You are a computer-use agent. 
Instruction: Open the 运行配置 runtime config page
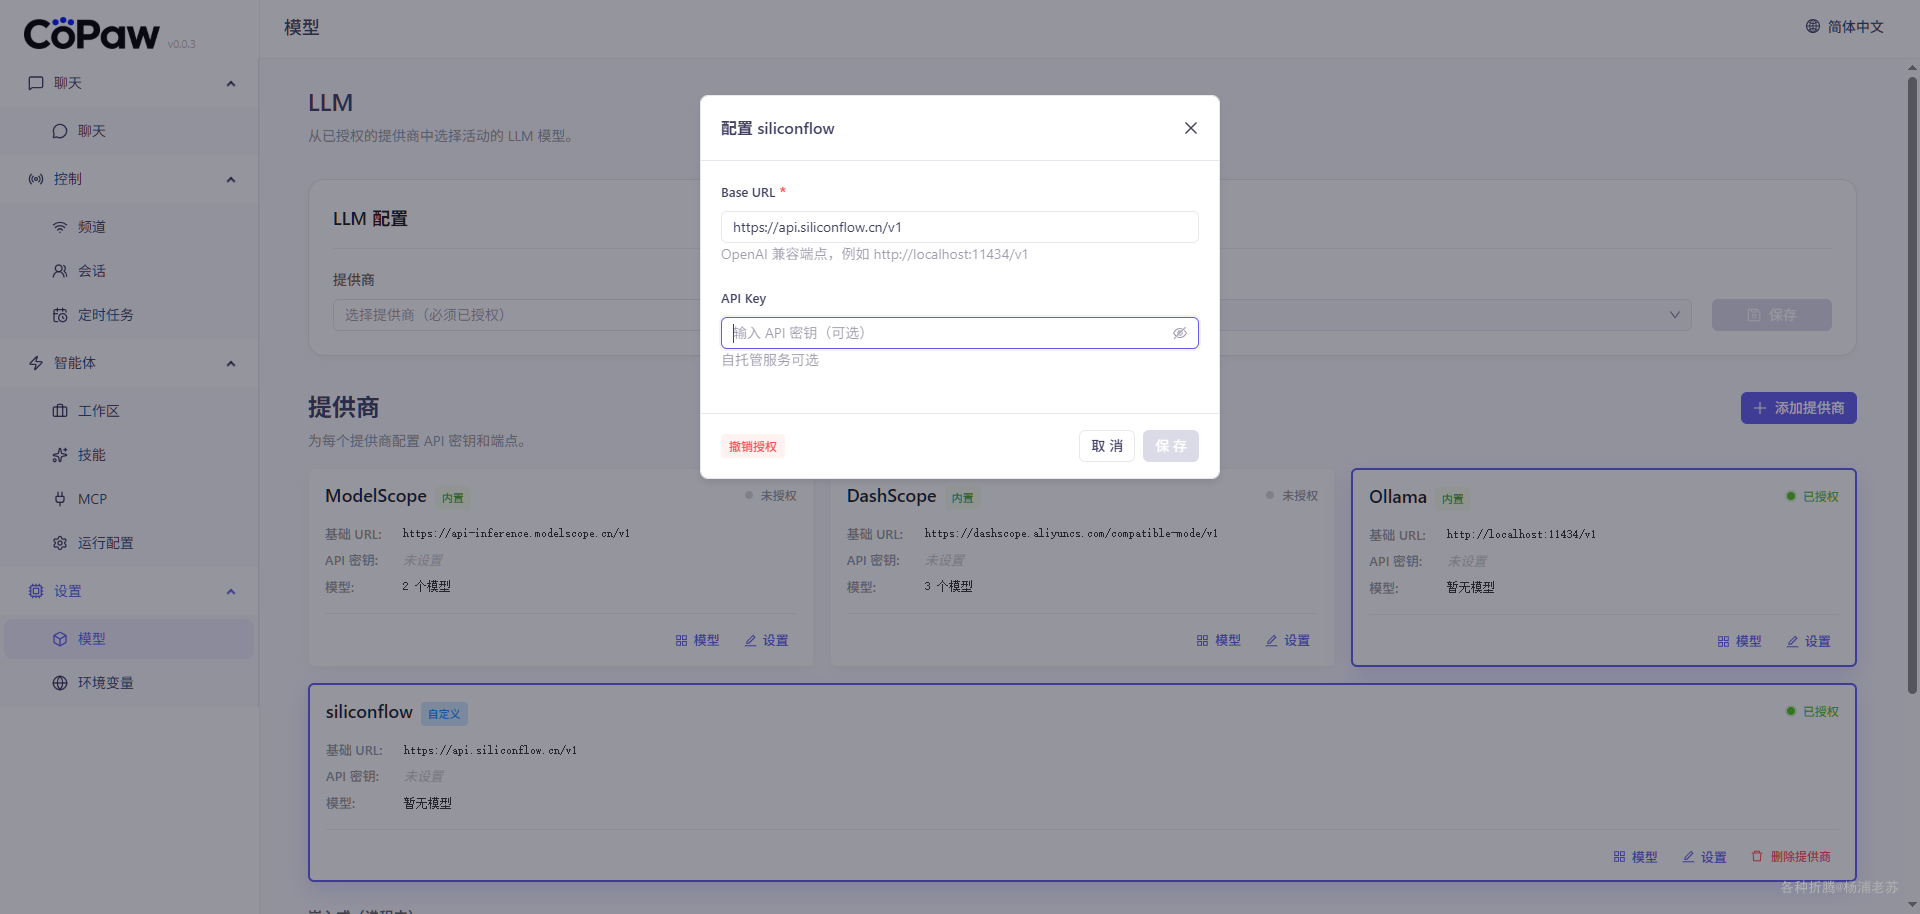(129, 543)
